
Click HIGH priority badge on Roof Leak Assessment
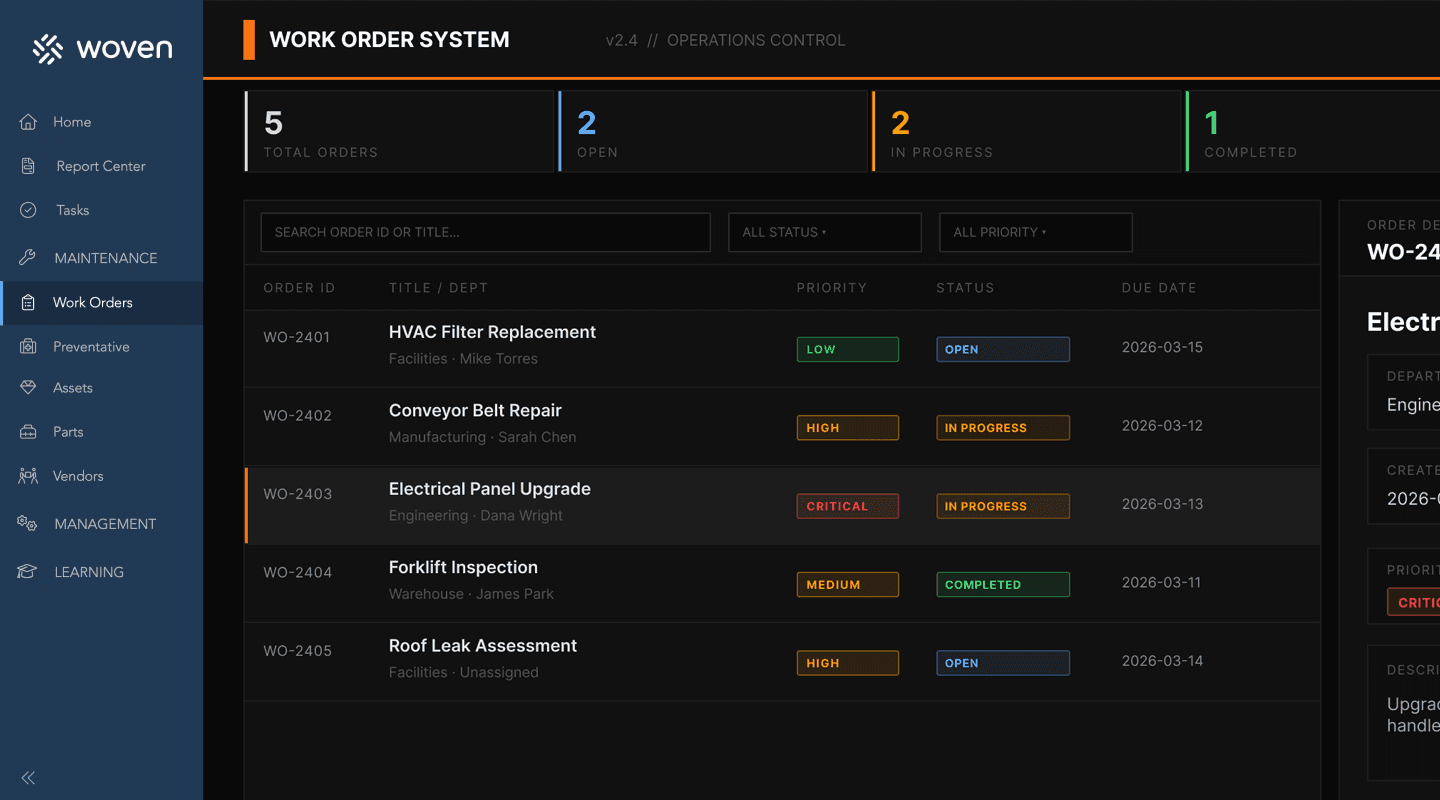tap(848, 663)
